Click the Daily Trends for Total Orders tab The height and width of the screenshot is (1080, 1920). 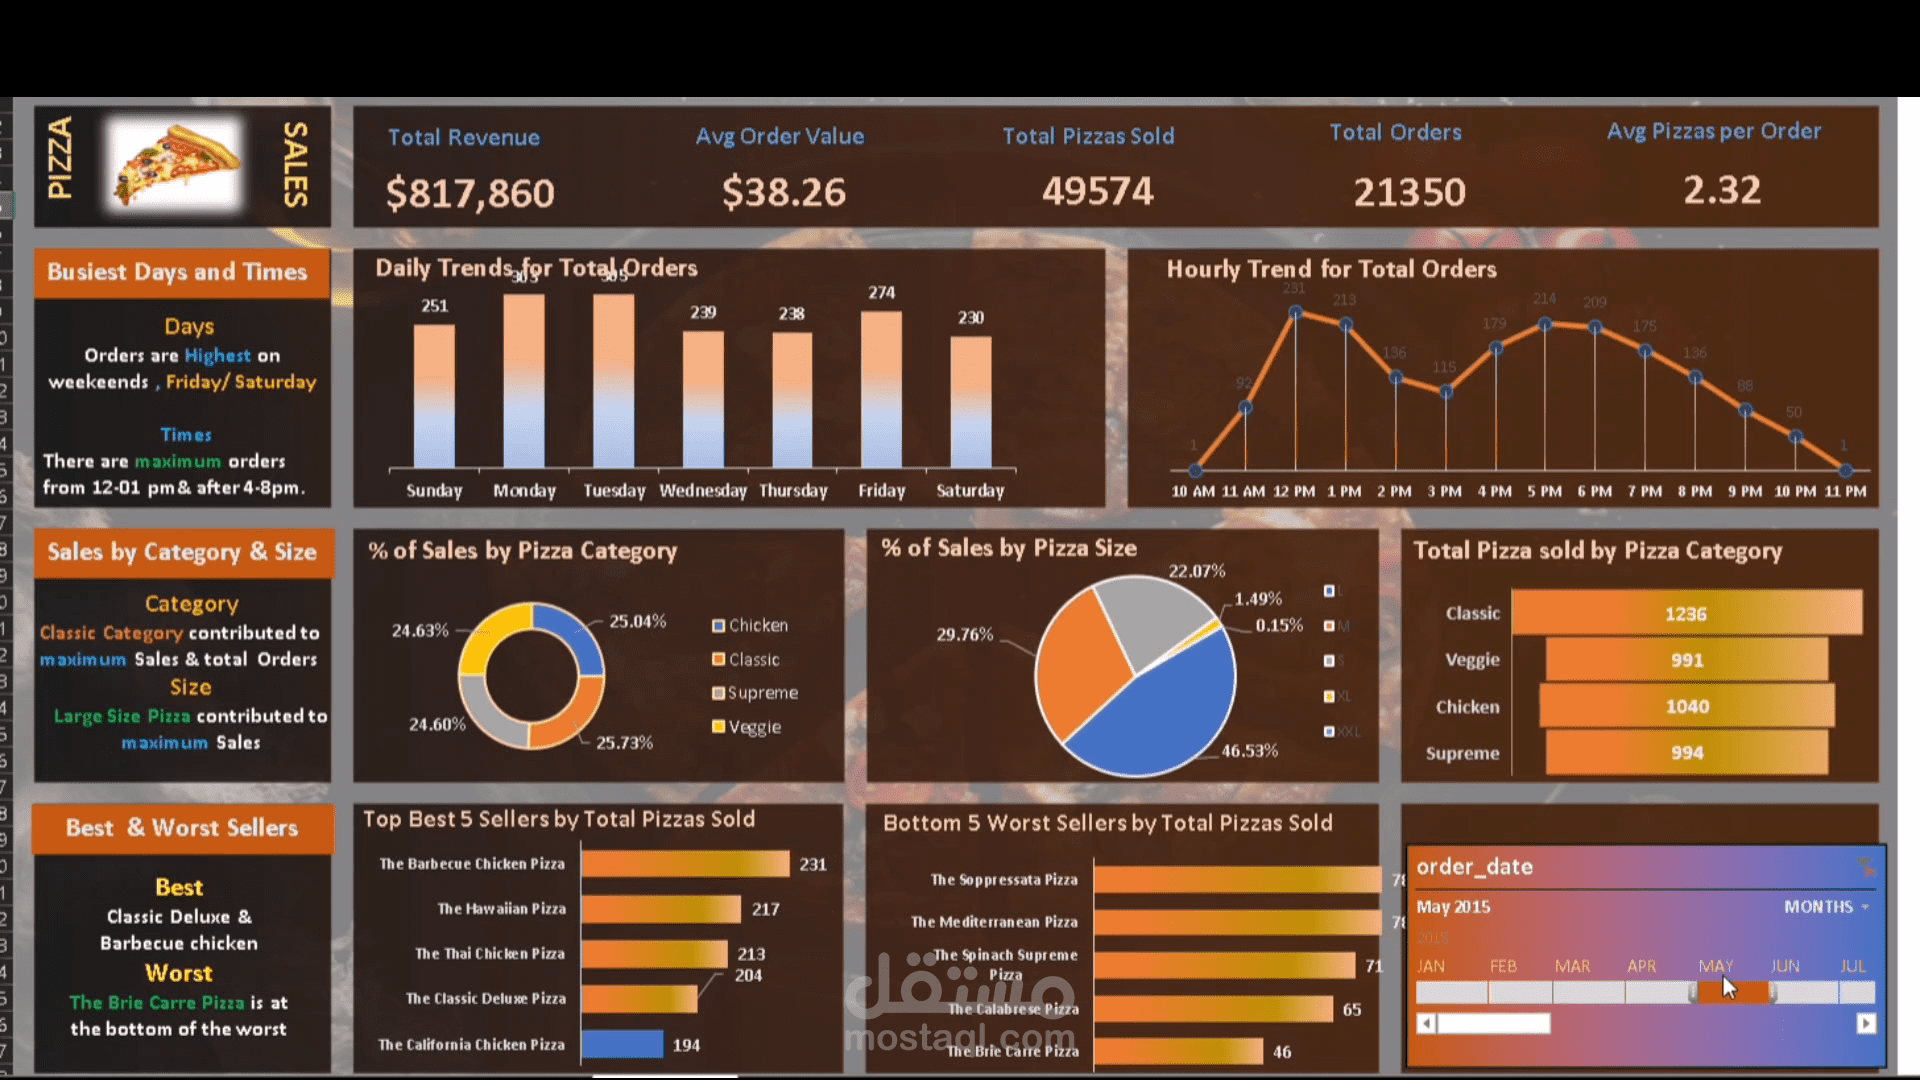pyautogui.click(x=535, y=268)
